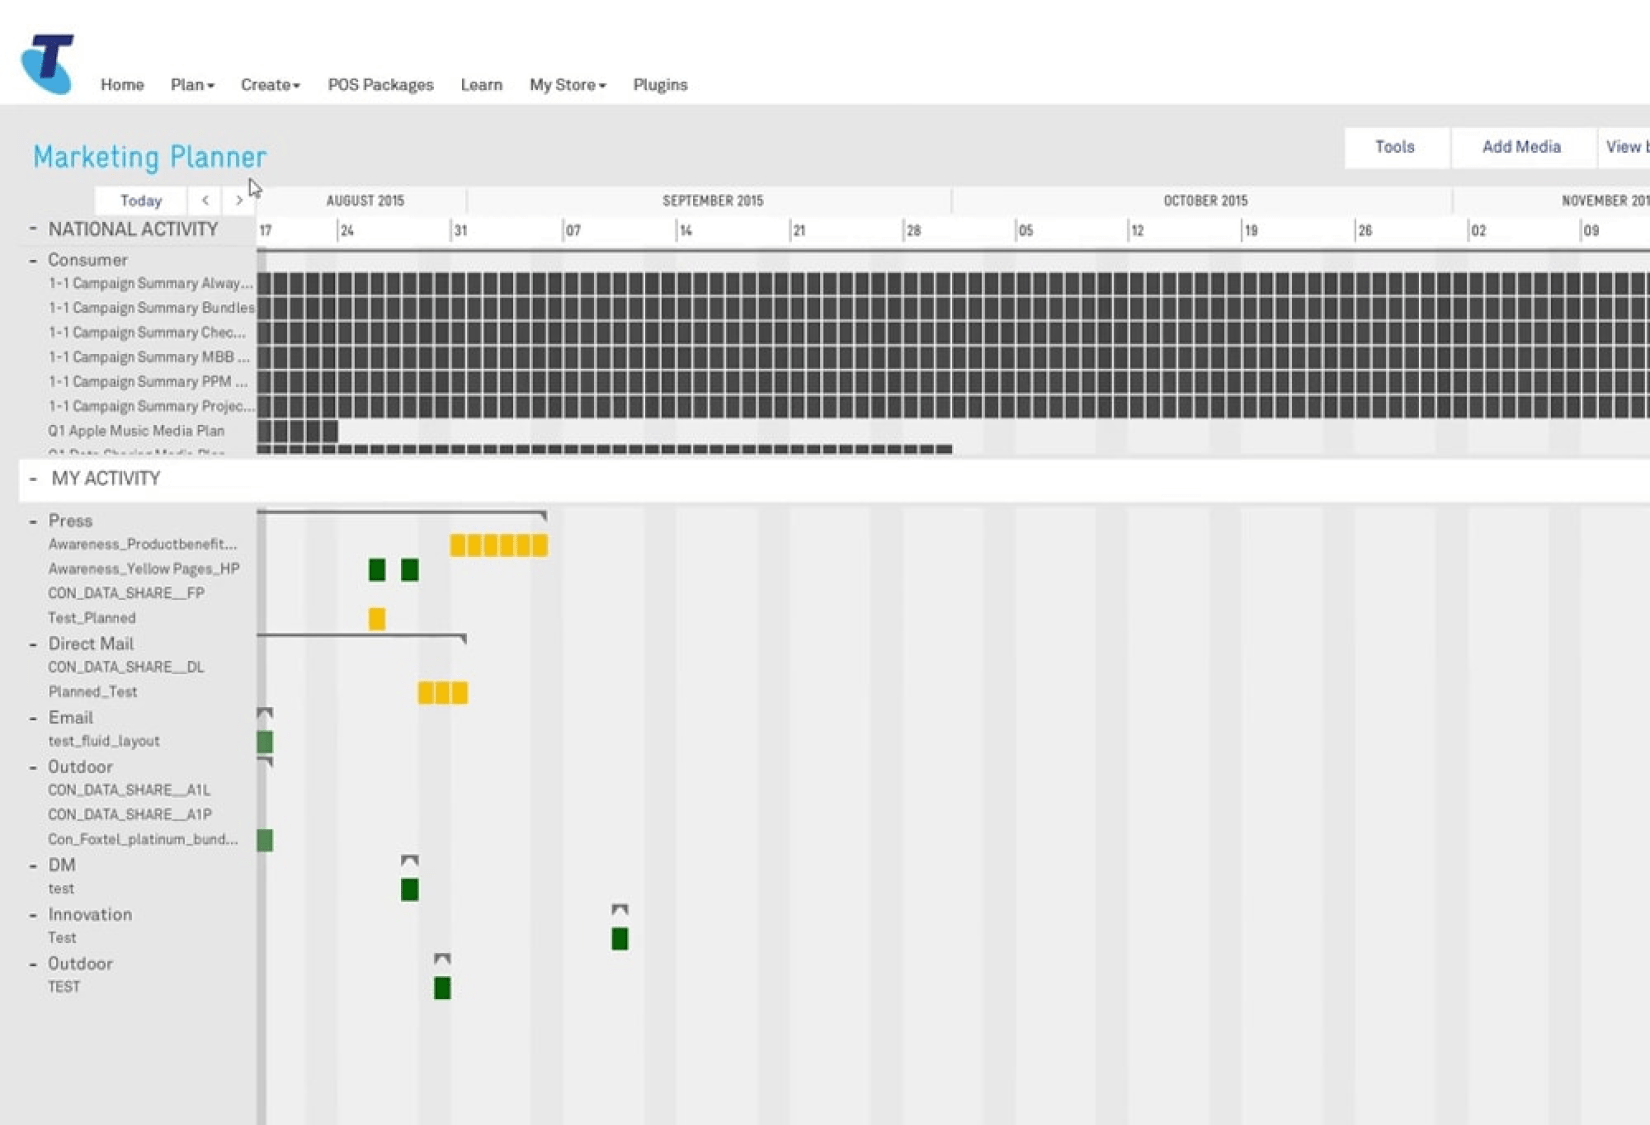Collapse the MY ACTIVITY section
Image resolution: width=1650 pixels, height=1125 pixels.
coord(33,479)
